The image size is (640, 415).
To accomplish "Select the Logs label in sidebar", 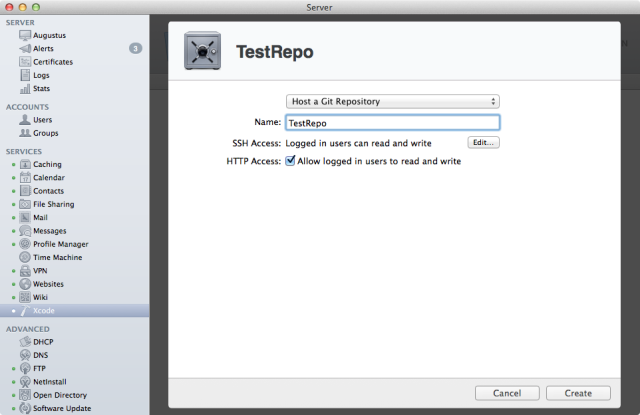I will (41, 75).
